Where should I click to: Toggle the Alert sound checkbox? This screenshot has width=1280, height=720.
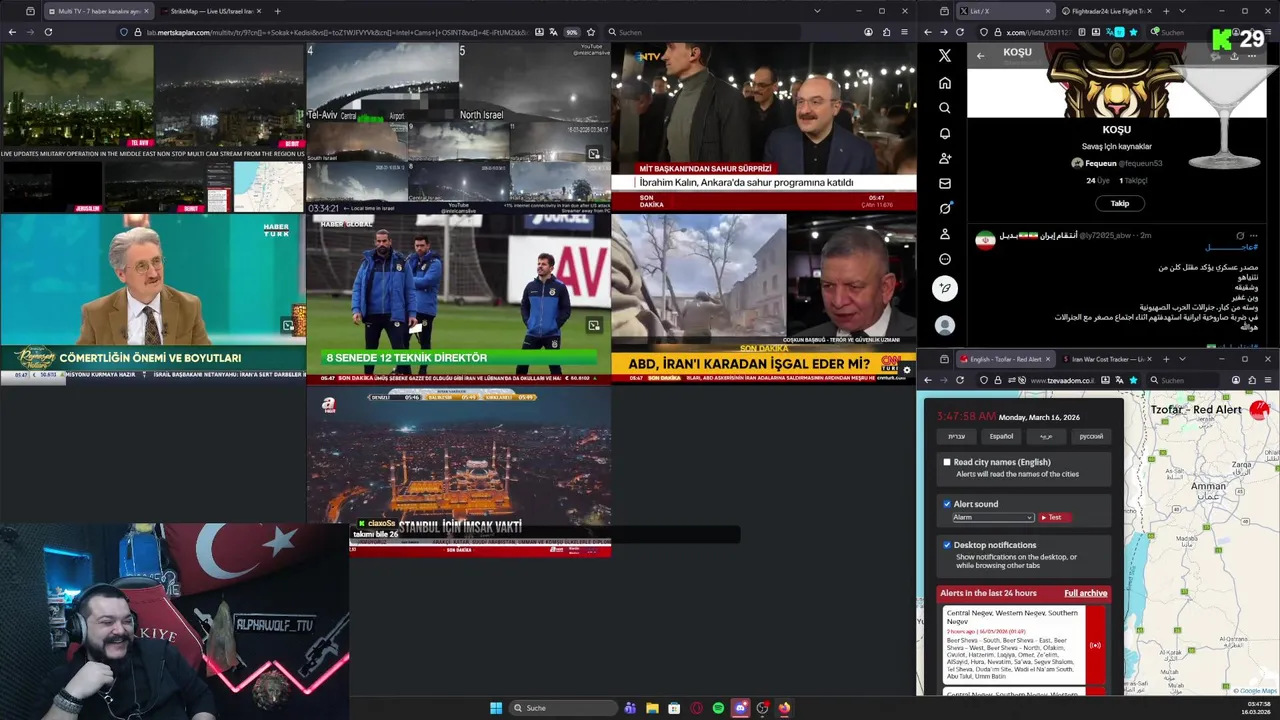tap(947, 504)
